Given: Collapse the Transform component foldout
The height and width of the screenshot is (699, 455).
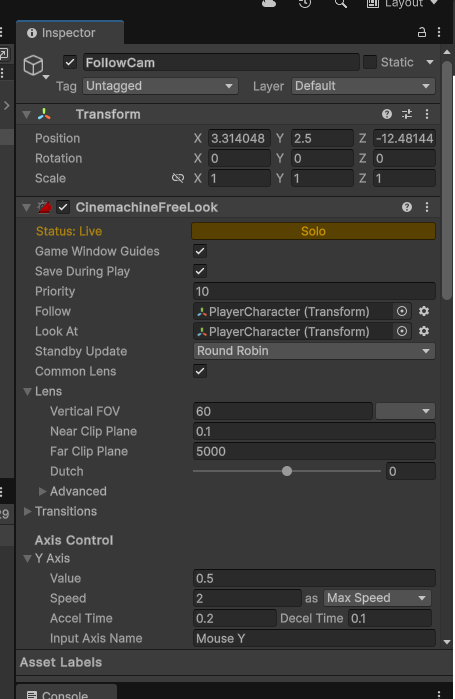Looking at the screenshot, I should (x=27, y=115).
